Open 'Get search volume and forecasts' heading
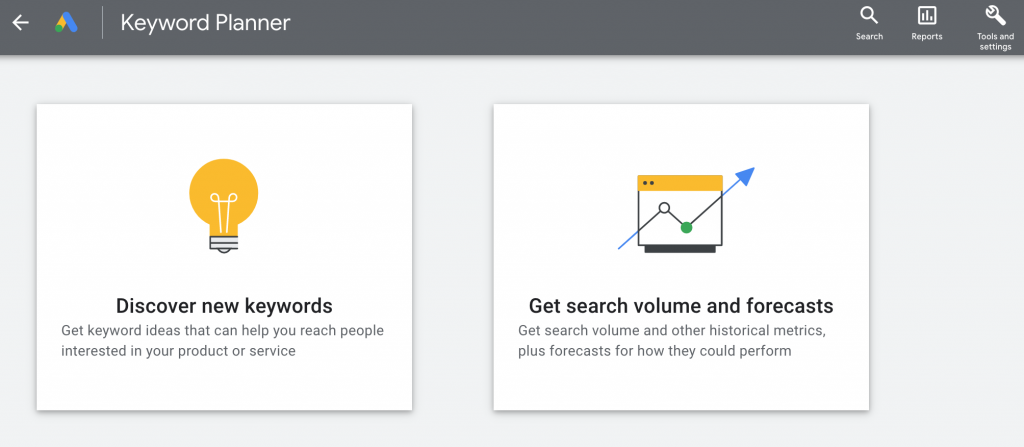Screen dimensions: 1024x447 tap(681, 306)
